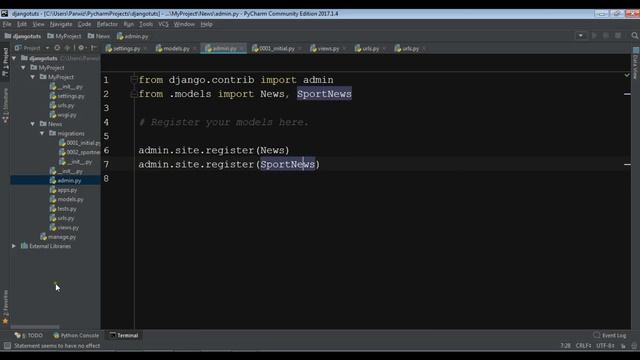Image resolution: width=640 pixels, height=360 pixels.
Task: Open the TODO tool window
Action: 29,336
